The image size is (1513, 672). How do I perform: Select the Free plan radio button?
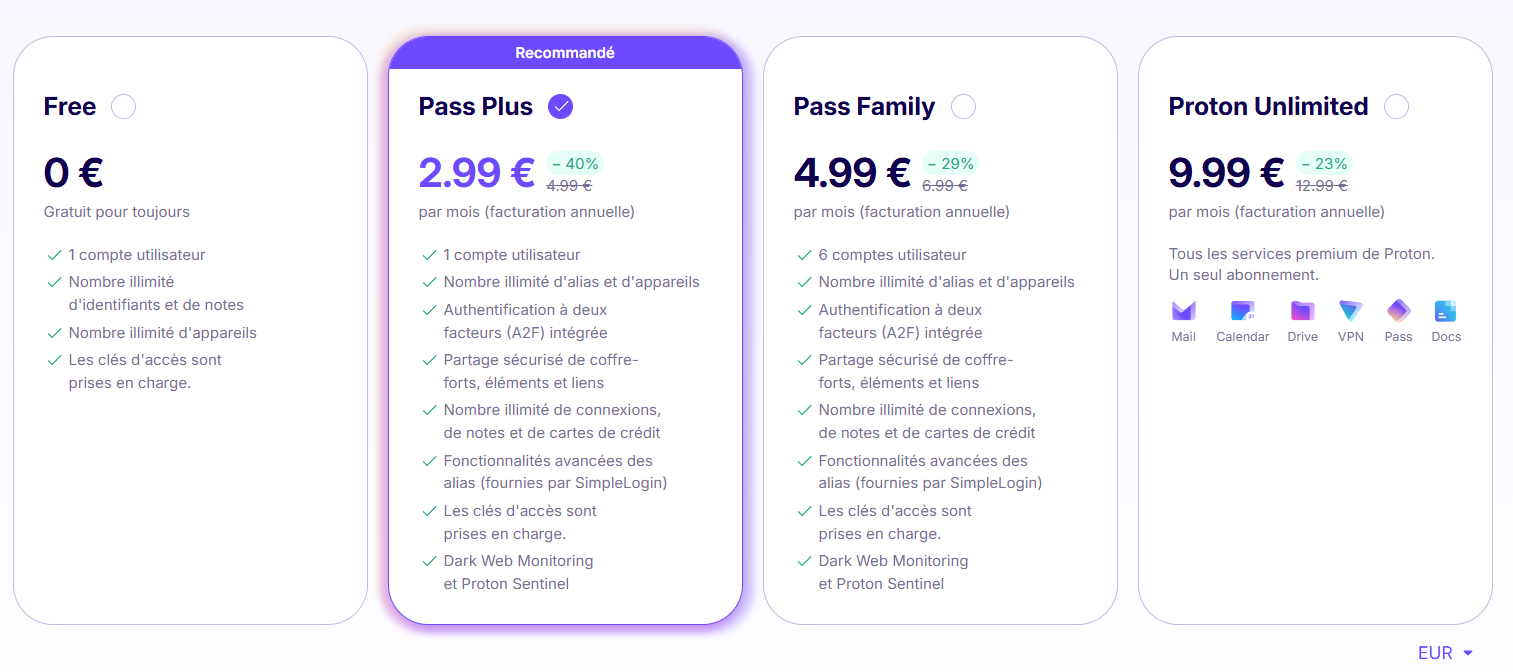pyautogui.click(x=124, y=106)
